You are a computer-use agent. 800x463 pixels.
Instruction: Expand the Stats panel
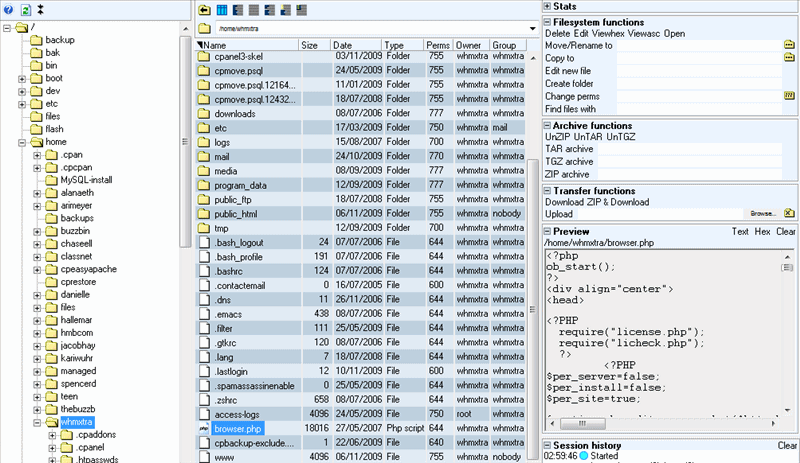pos(547,6)
